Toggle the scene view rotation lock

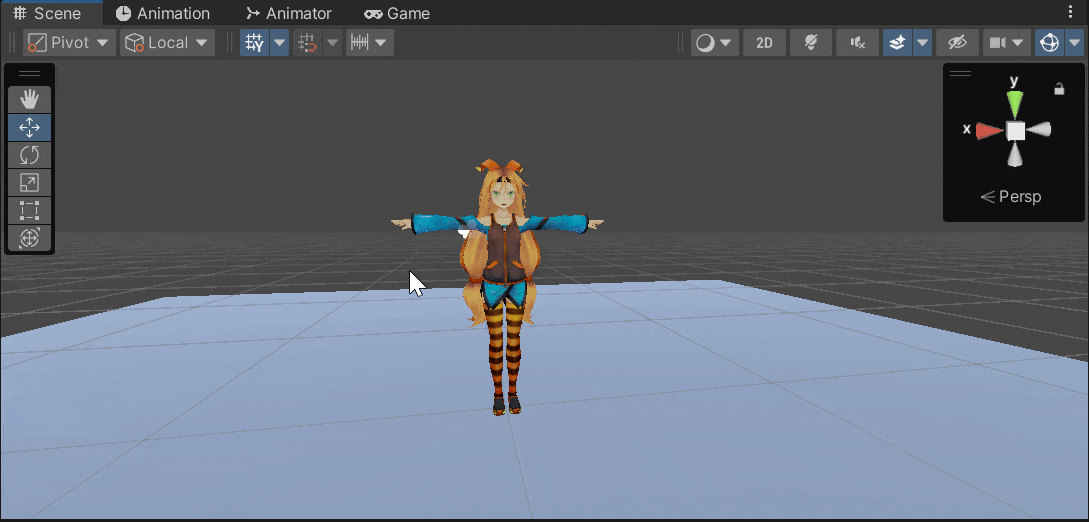[1059, 89]
